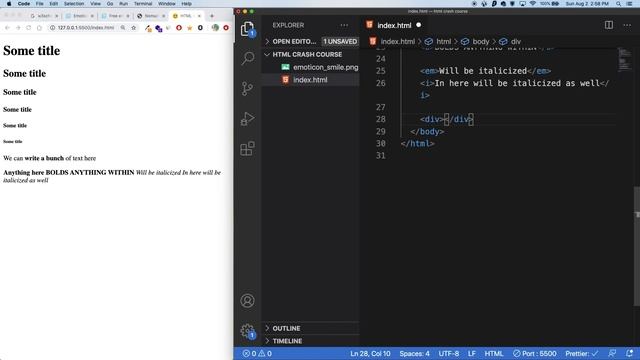Click index.html in the breadcrumb
The width and height of the screenshot is (640, 360).
click(398, 42)
